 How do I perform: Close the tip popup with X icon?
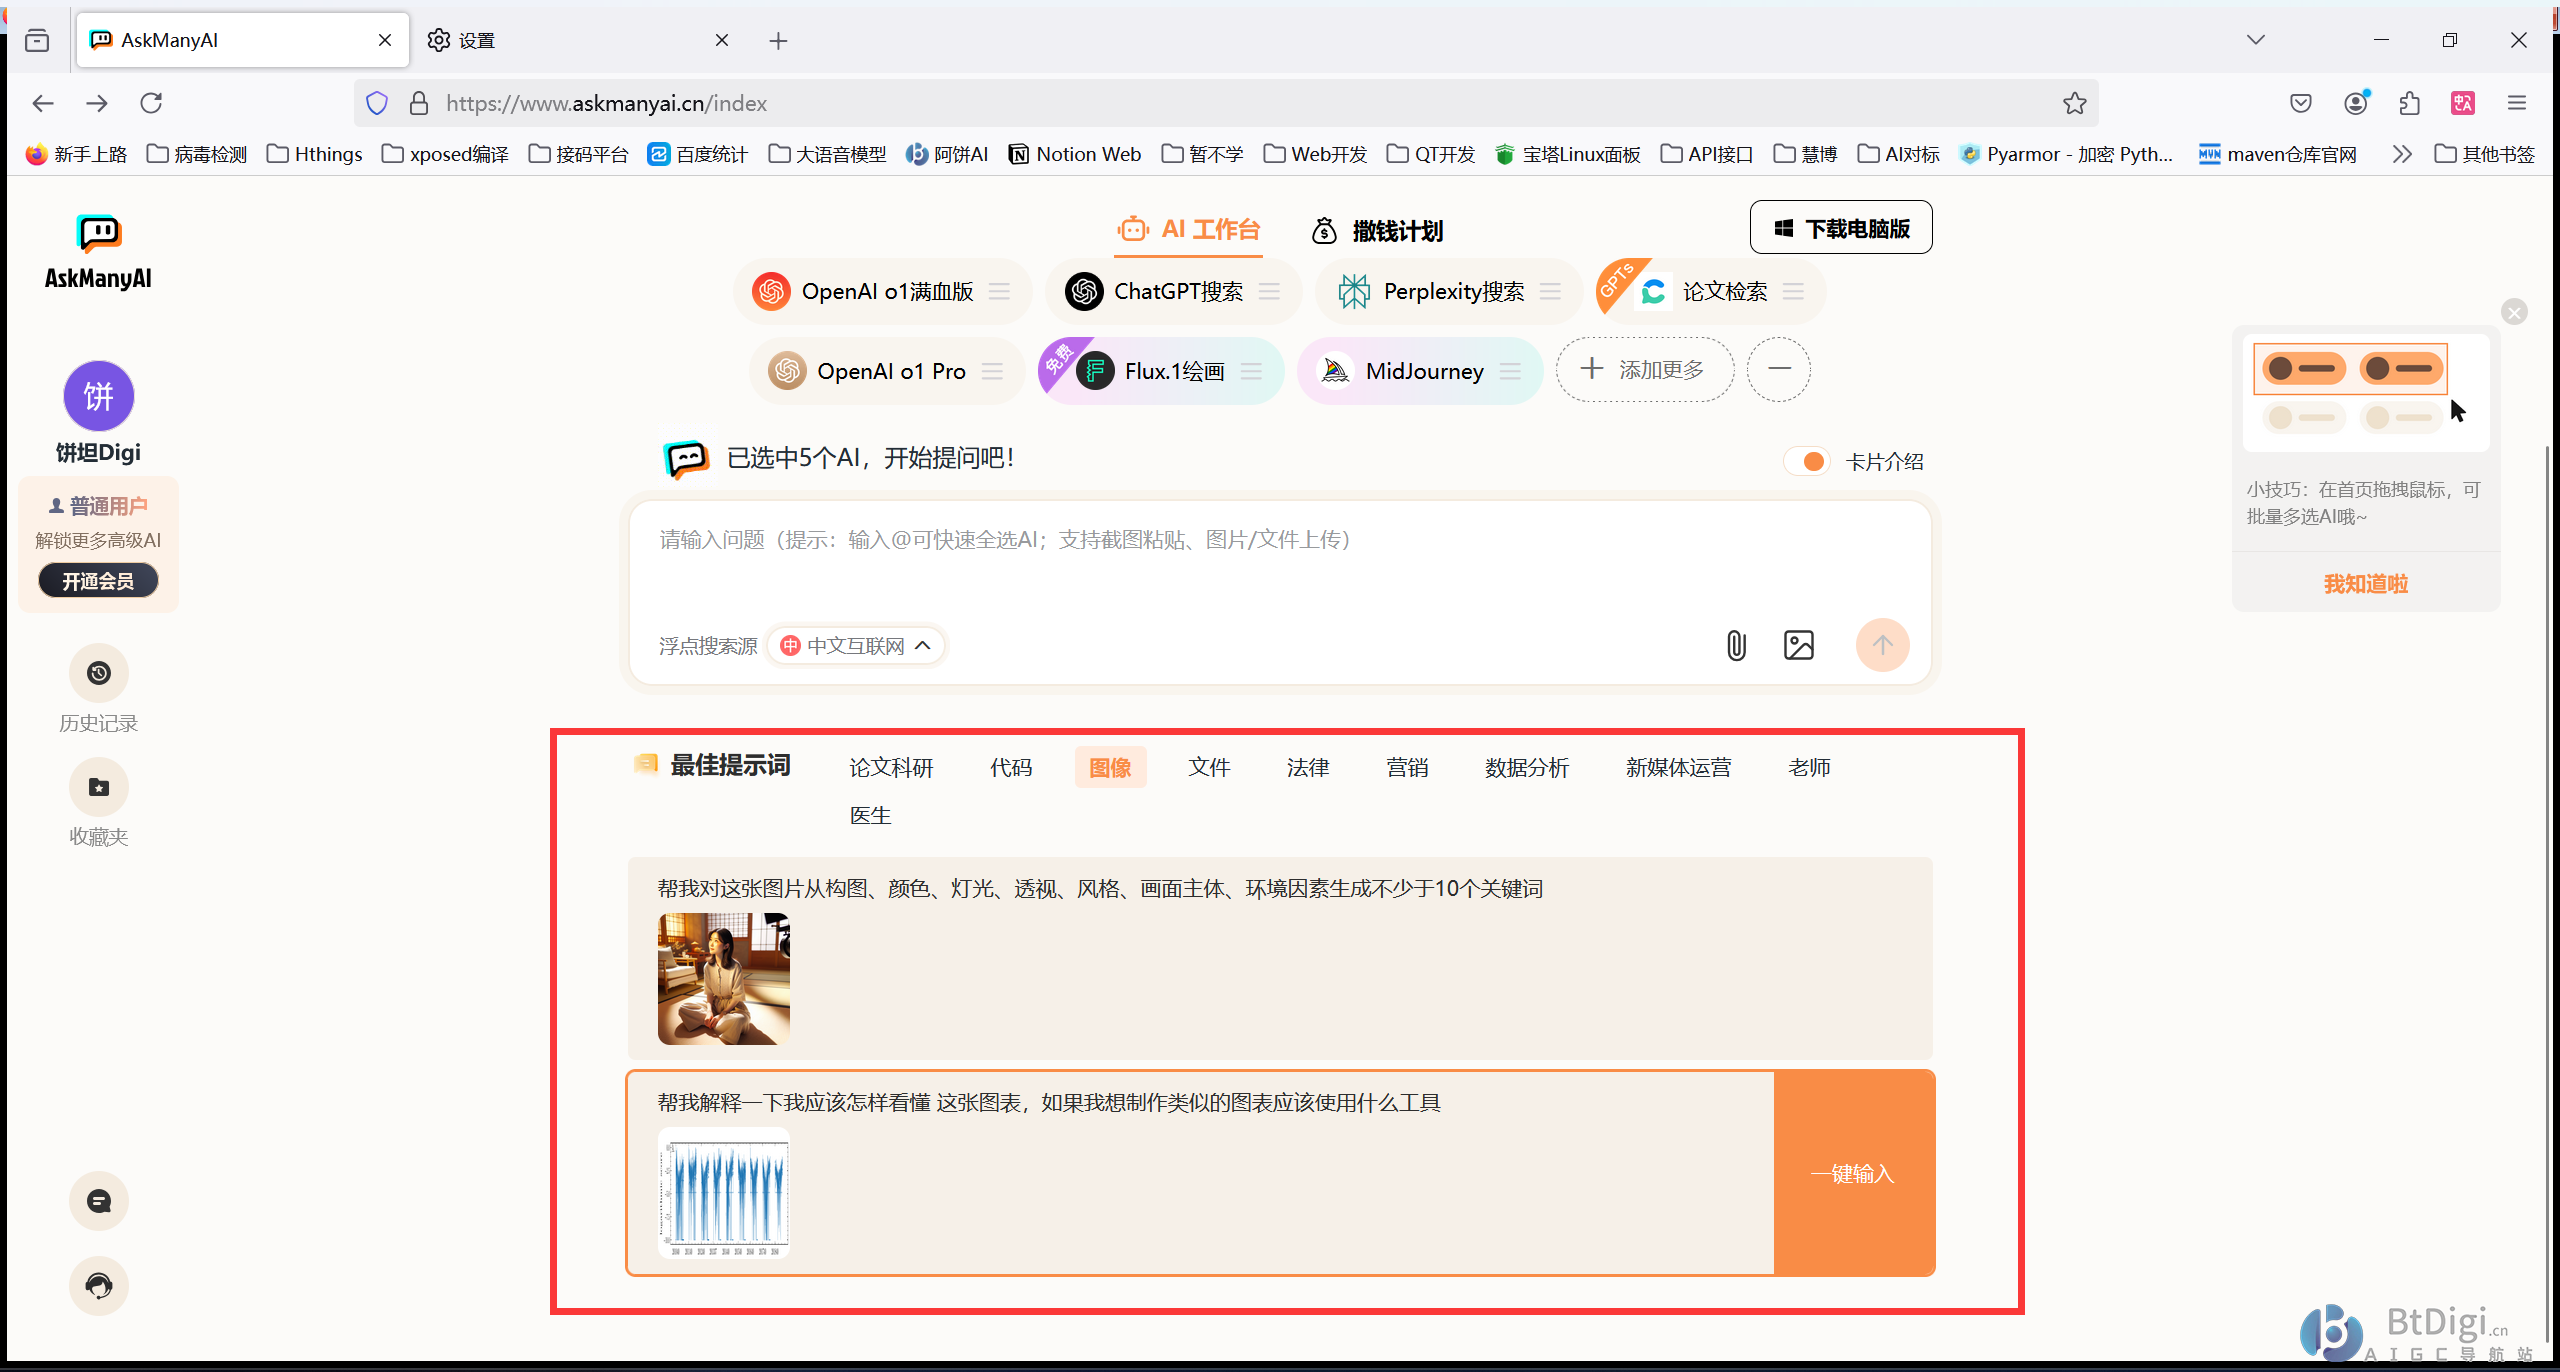[x=2514, y=312]
